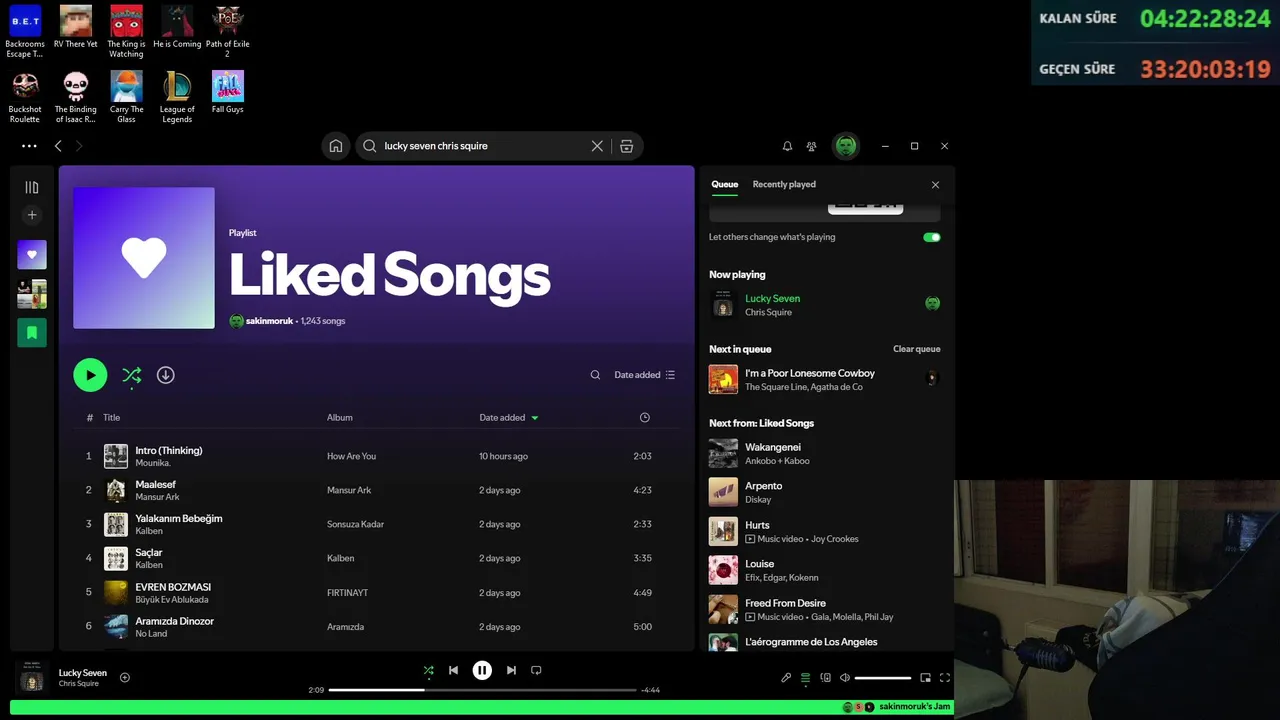Adjust the volume slider
1280x720 pixels.
pyautogui.click(x=883, y=678)
